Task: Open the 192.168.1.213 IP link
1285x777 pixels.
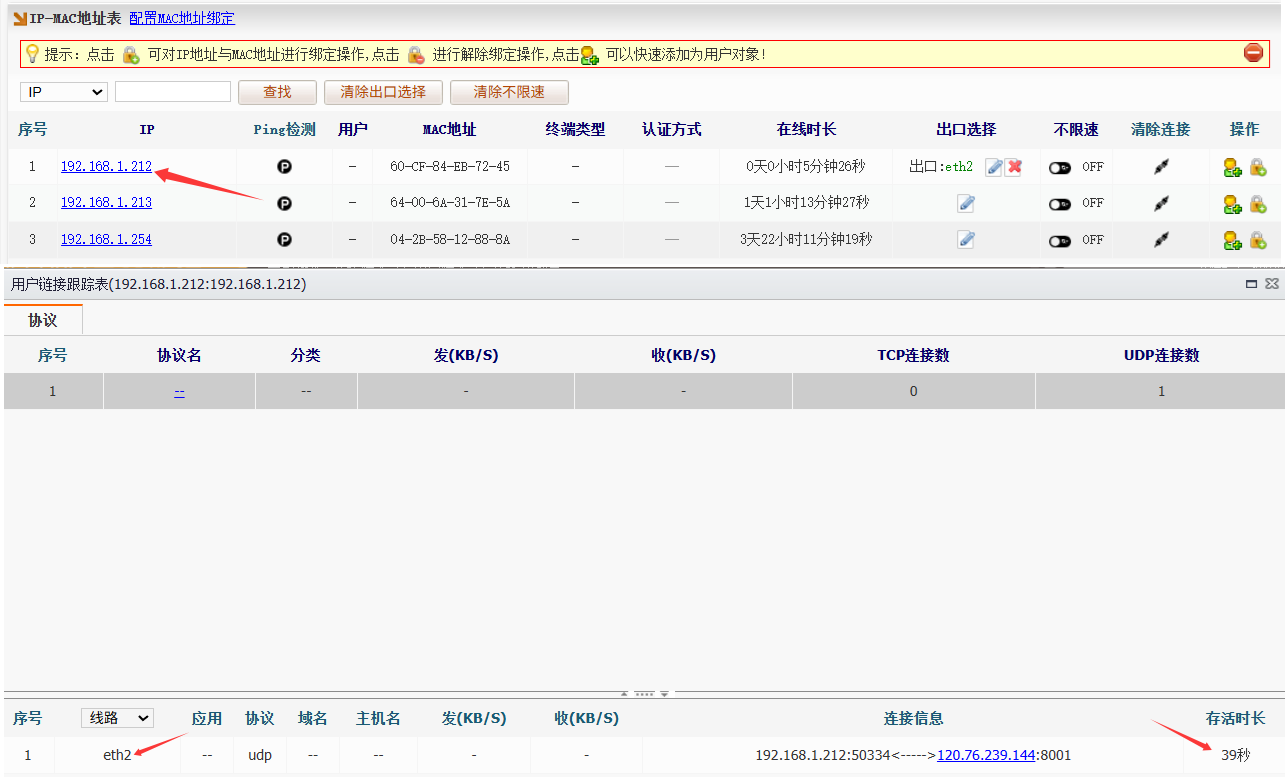Action: [106, 203]
